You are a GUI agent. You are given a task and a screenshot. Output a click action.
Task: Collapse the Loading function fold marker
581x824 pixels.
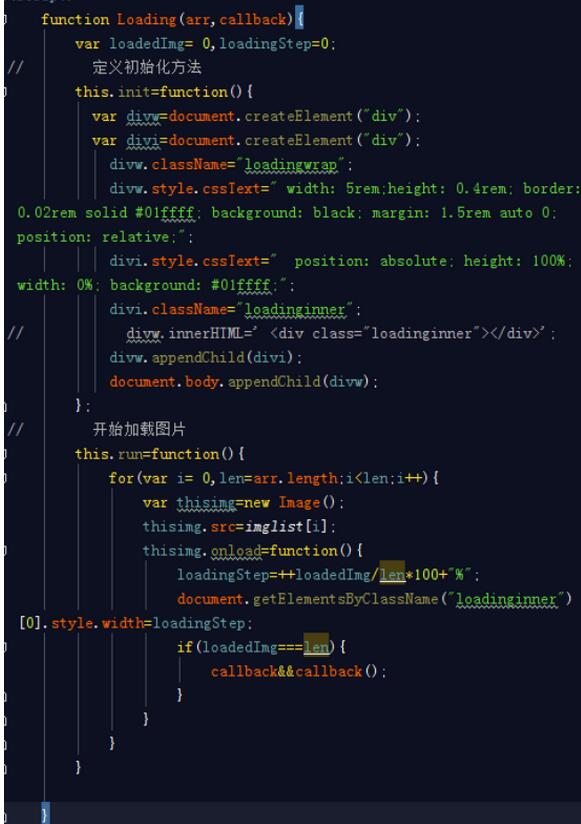(5, 20)
